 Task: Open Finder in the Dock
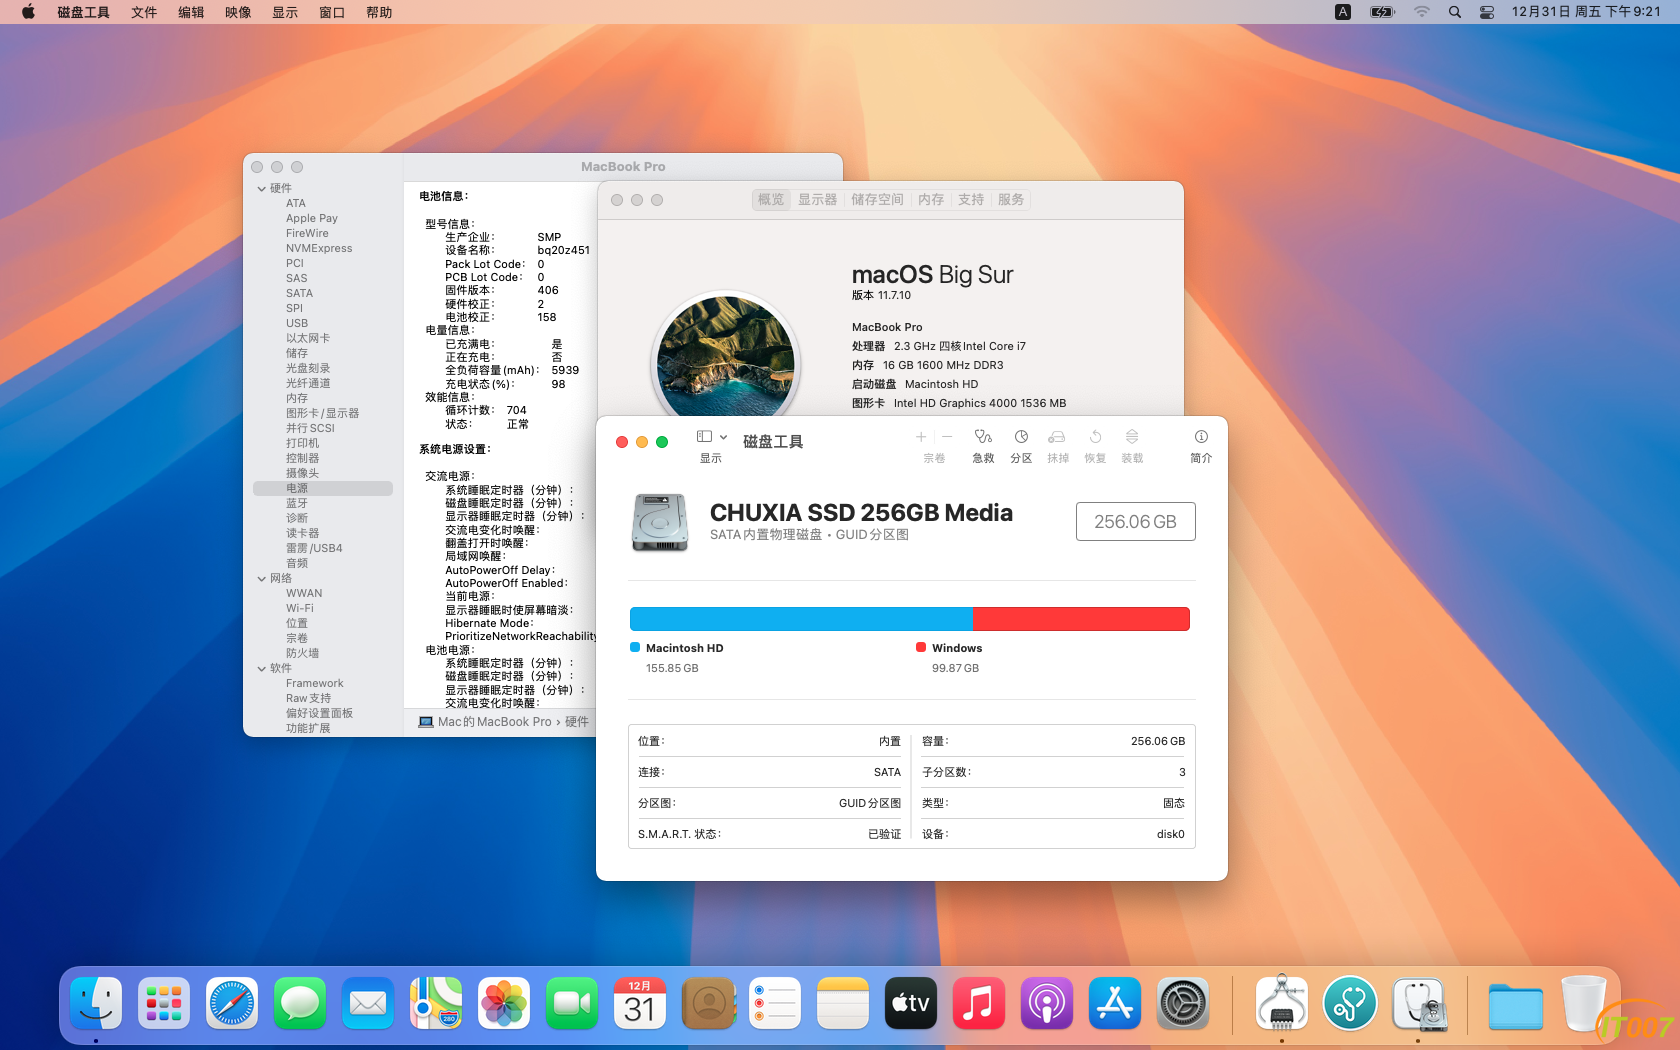click(x=96, y=1003)
